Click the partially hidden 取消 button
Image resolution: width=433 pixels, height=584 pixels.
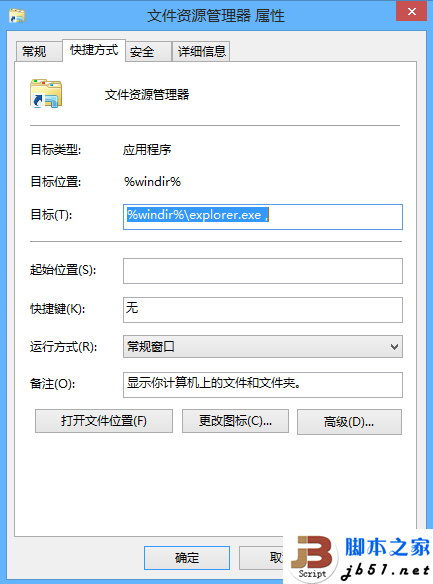pos(261,558)
